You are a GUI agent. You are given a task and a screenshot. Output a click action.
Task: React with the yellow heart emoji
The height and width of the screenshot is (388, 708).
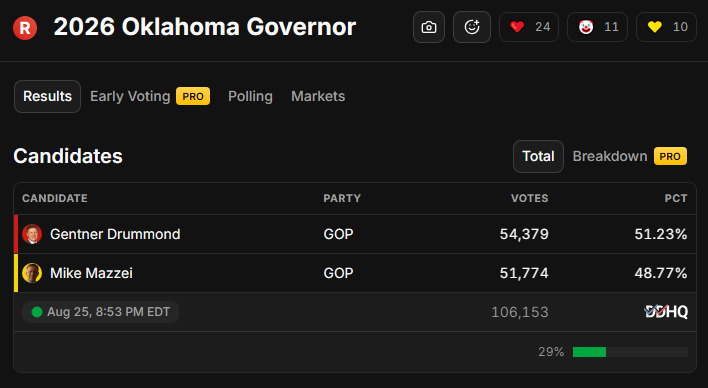point(666,27)
